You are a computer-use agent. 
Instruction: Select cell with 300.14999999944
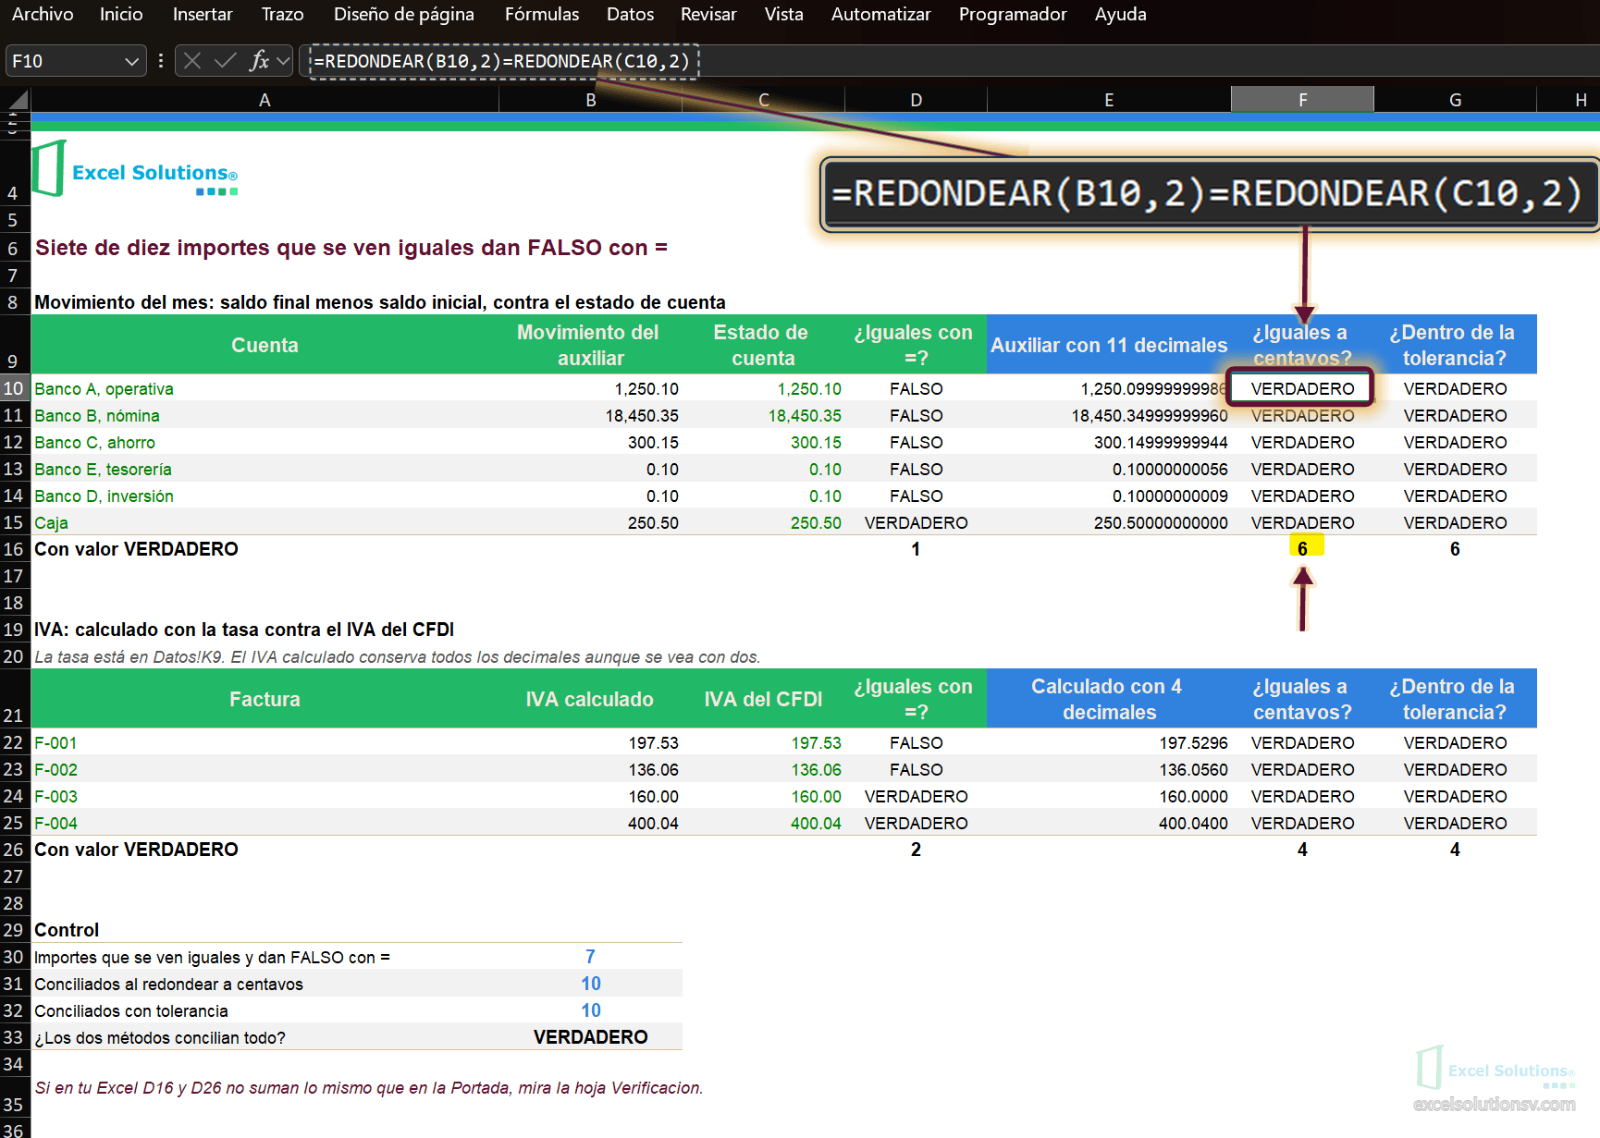(1109, 442)
